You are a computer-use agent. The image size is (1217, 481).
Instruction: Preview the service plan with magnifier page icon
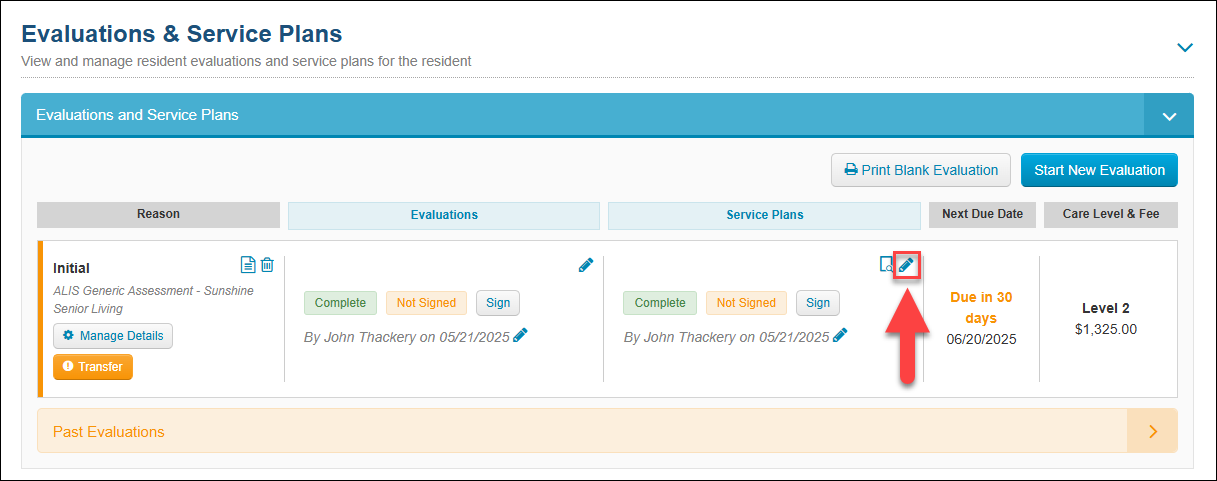tap(886, 265)
